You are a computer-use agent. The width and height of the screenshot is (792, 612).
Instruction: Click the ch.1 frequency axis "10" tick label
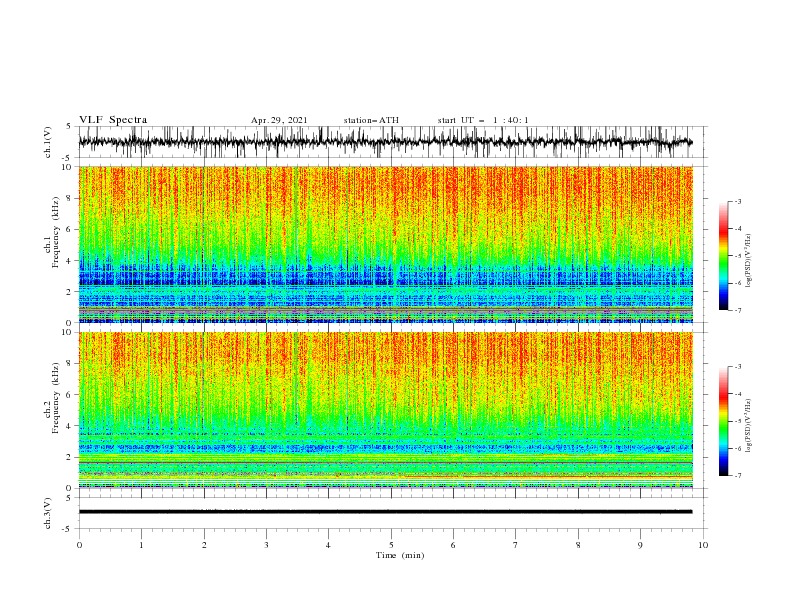click(68, 167)
